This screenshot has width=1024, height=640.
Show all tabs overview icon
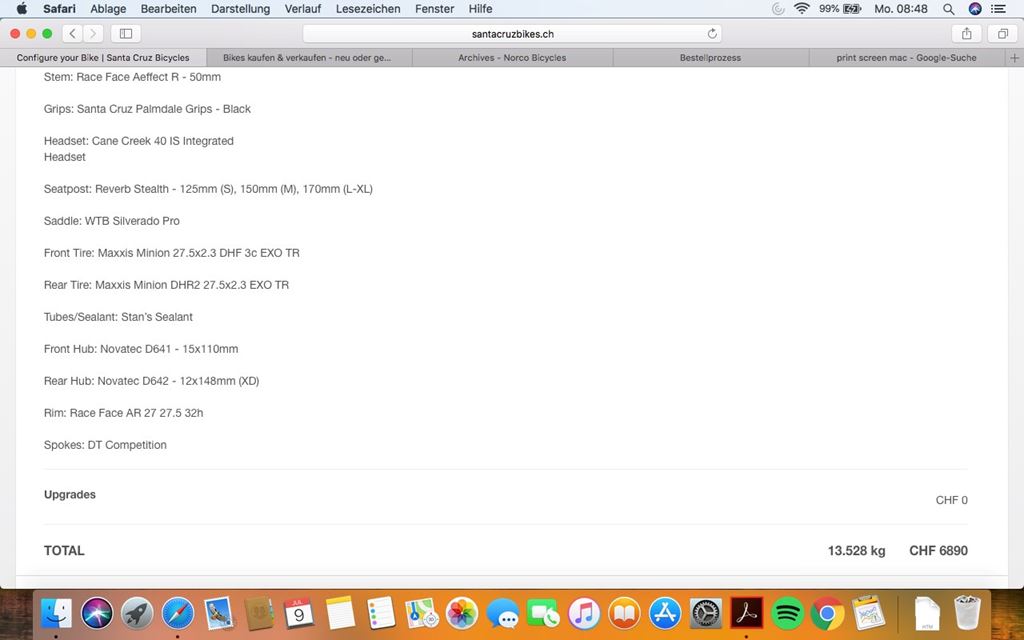[1001, 34]
